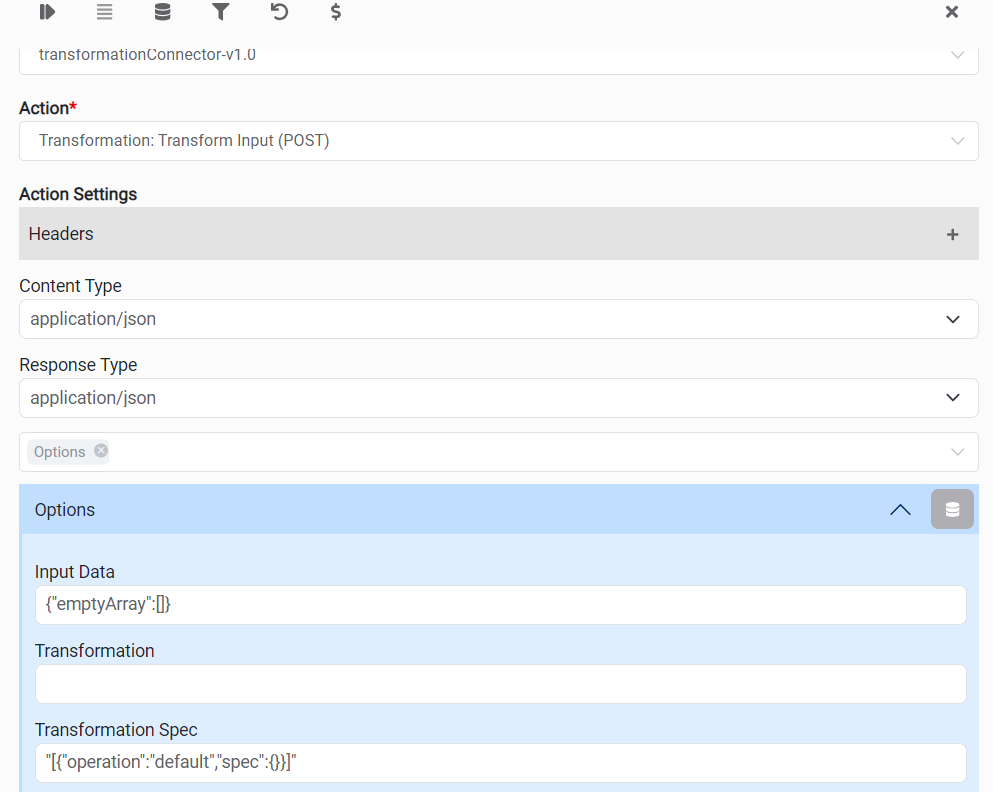
Task: Click the run/step play icon in toolbar
Action: [x=47, y=12]
